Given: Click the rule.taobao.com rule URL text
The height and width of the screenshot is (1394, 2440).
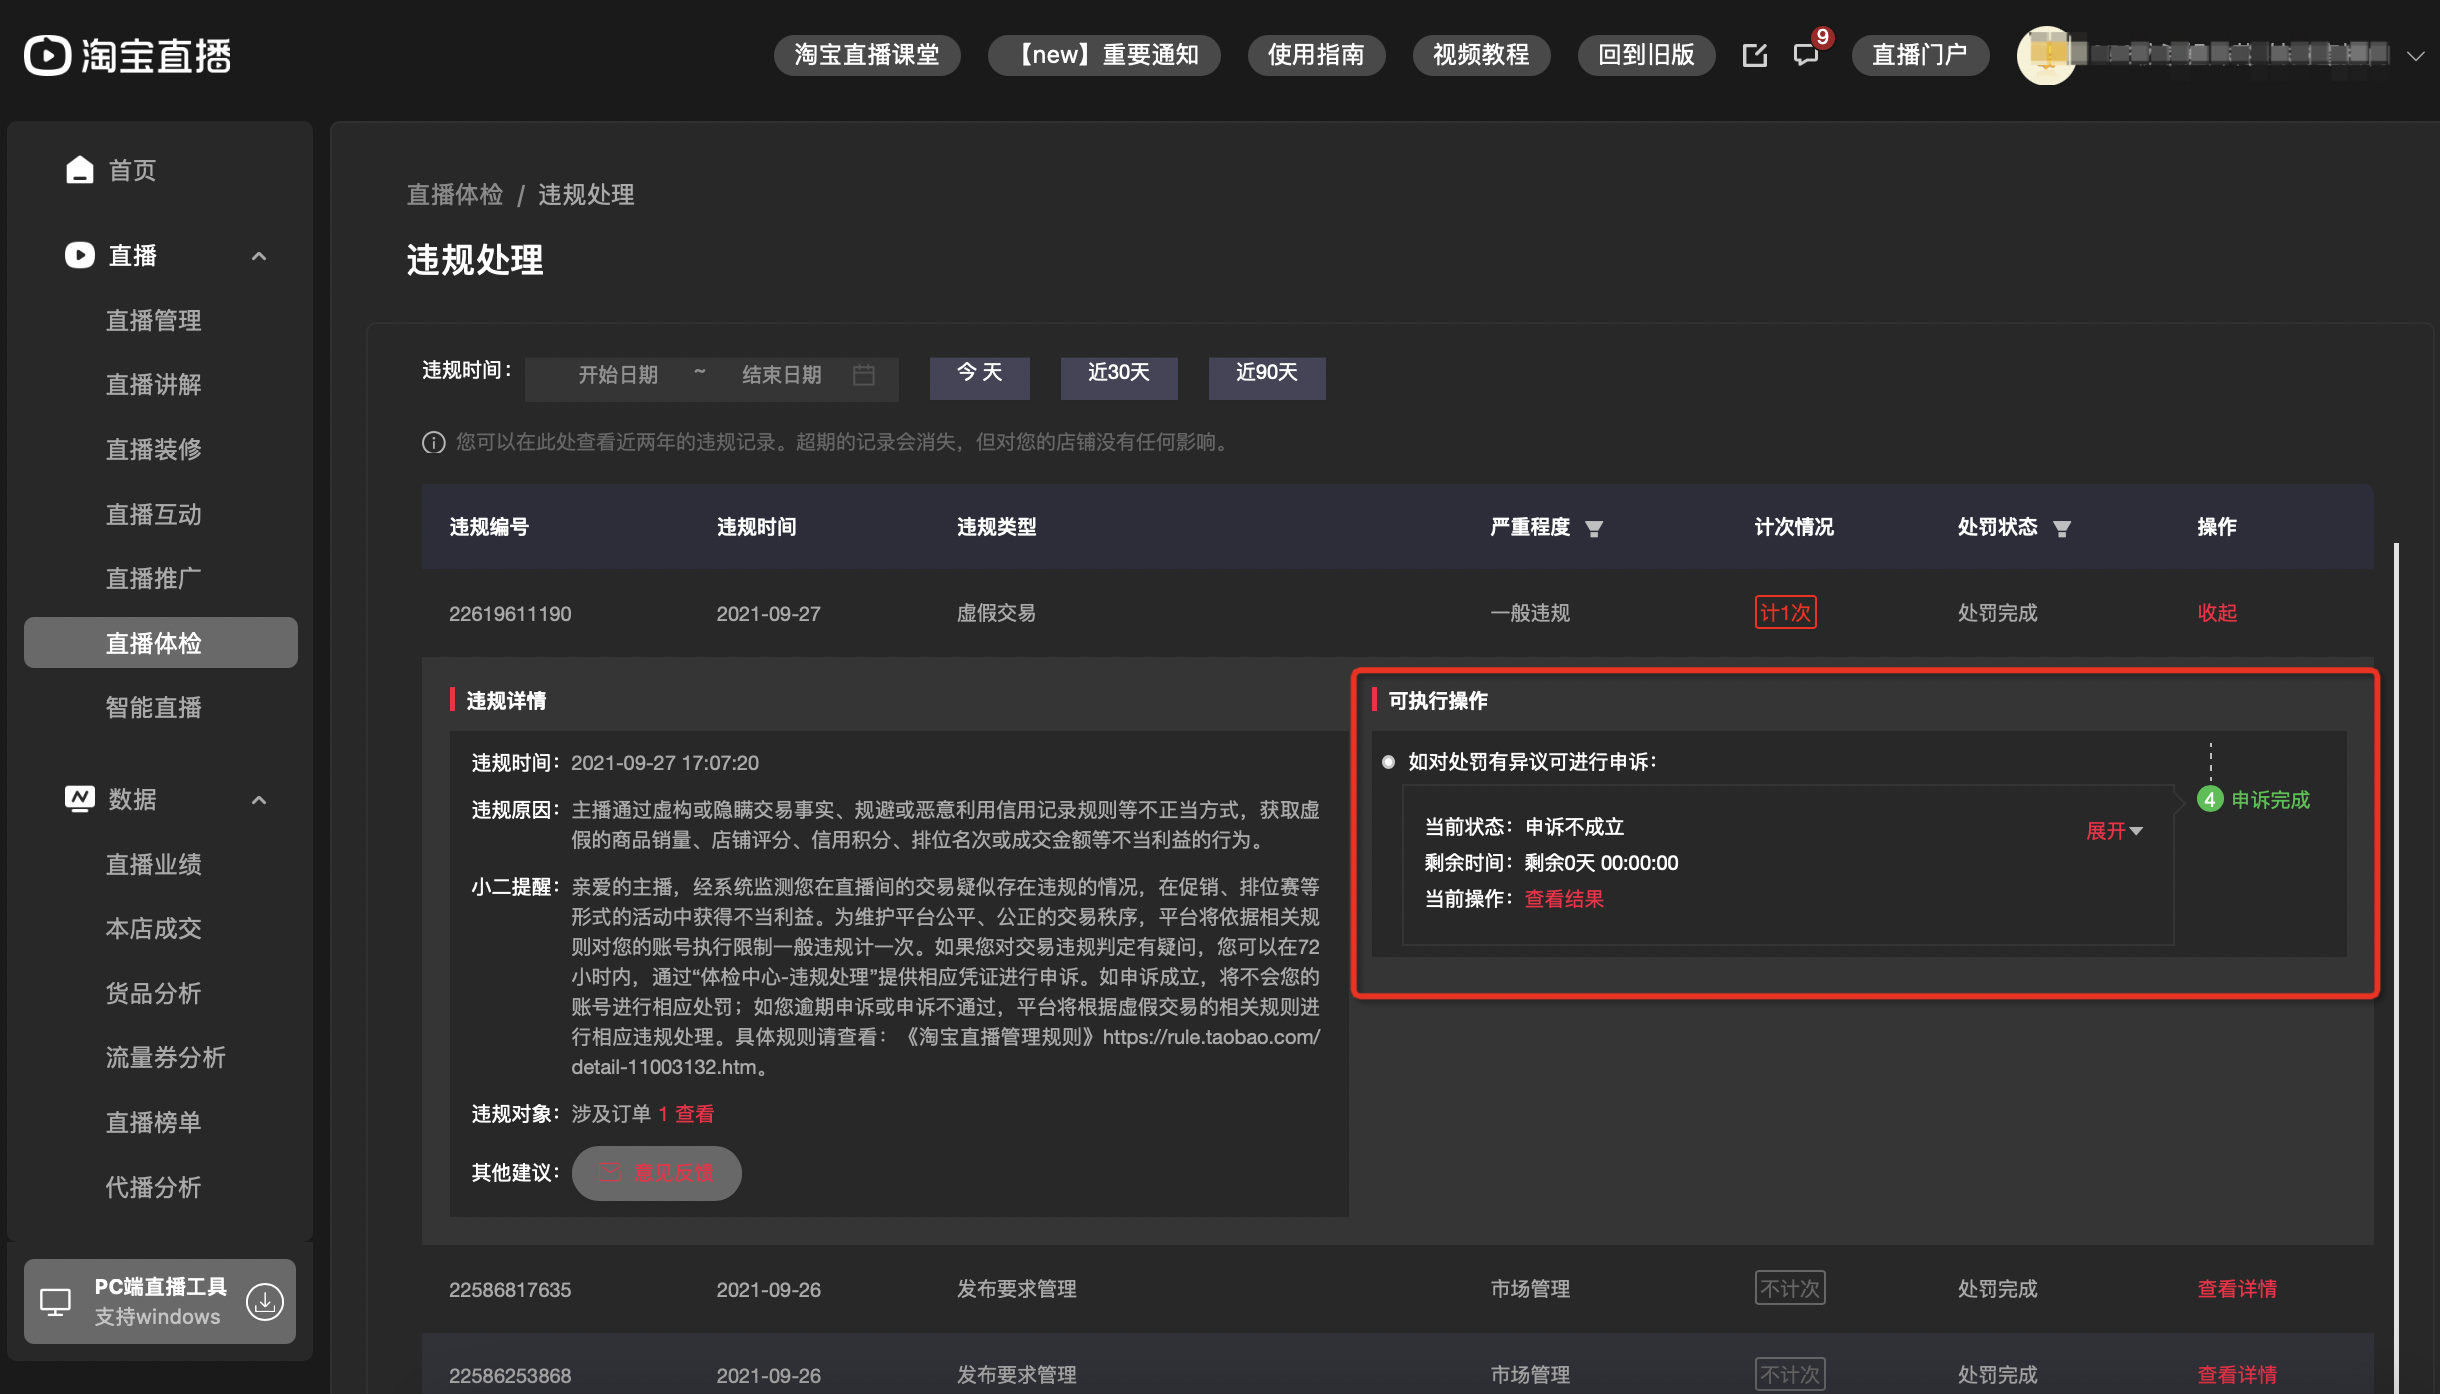Looking at the screenshot, I should 946,1052.
